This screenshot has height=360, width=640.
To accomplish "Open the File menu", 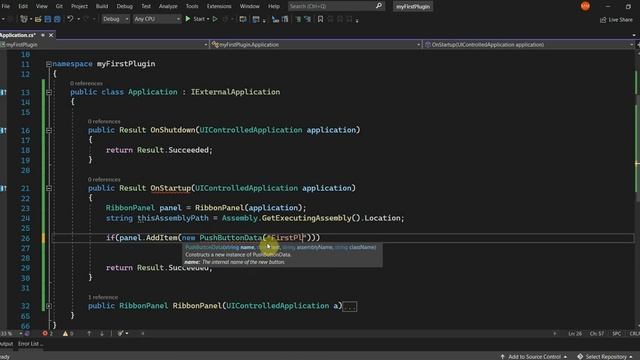I will tap(5, 6).
